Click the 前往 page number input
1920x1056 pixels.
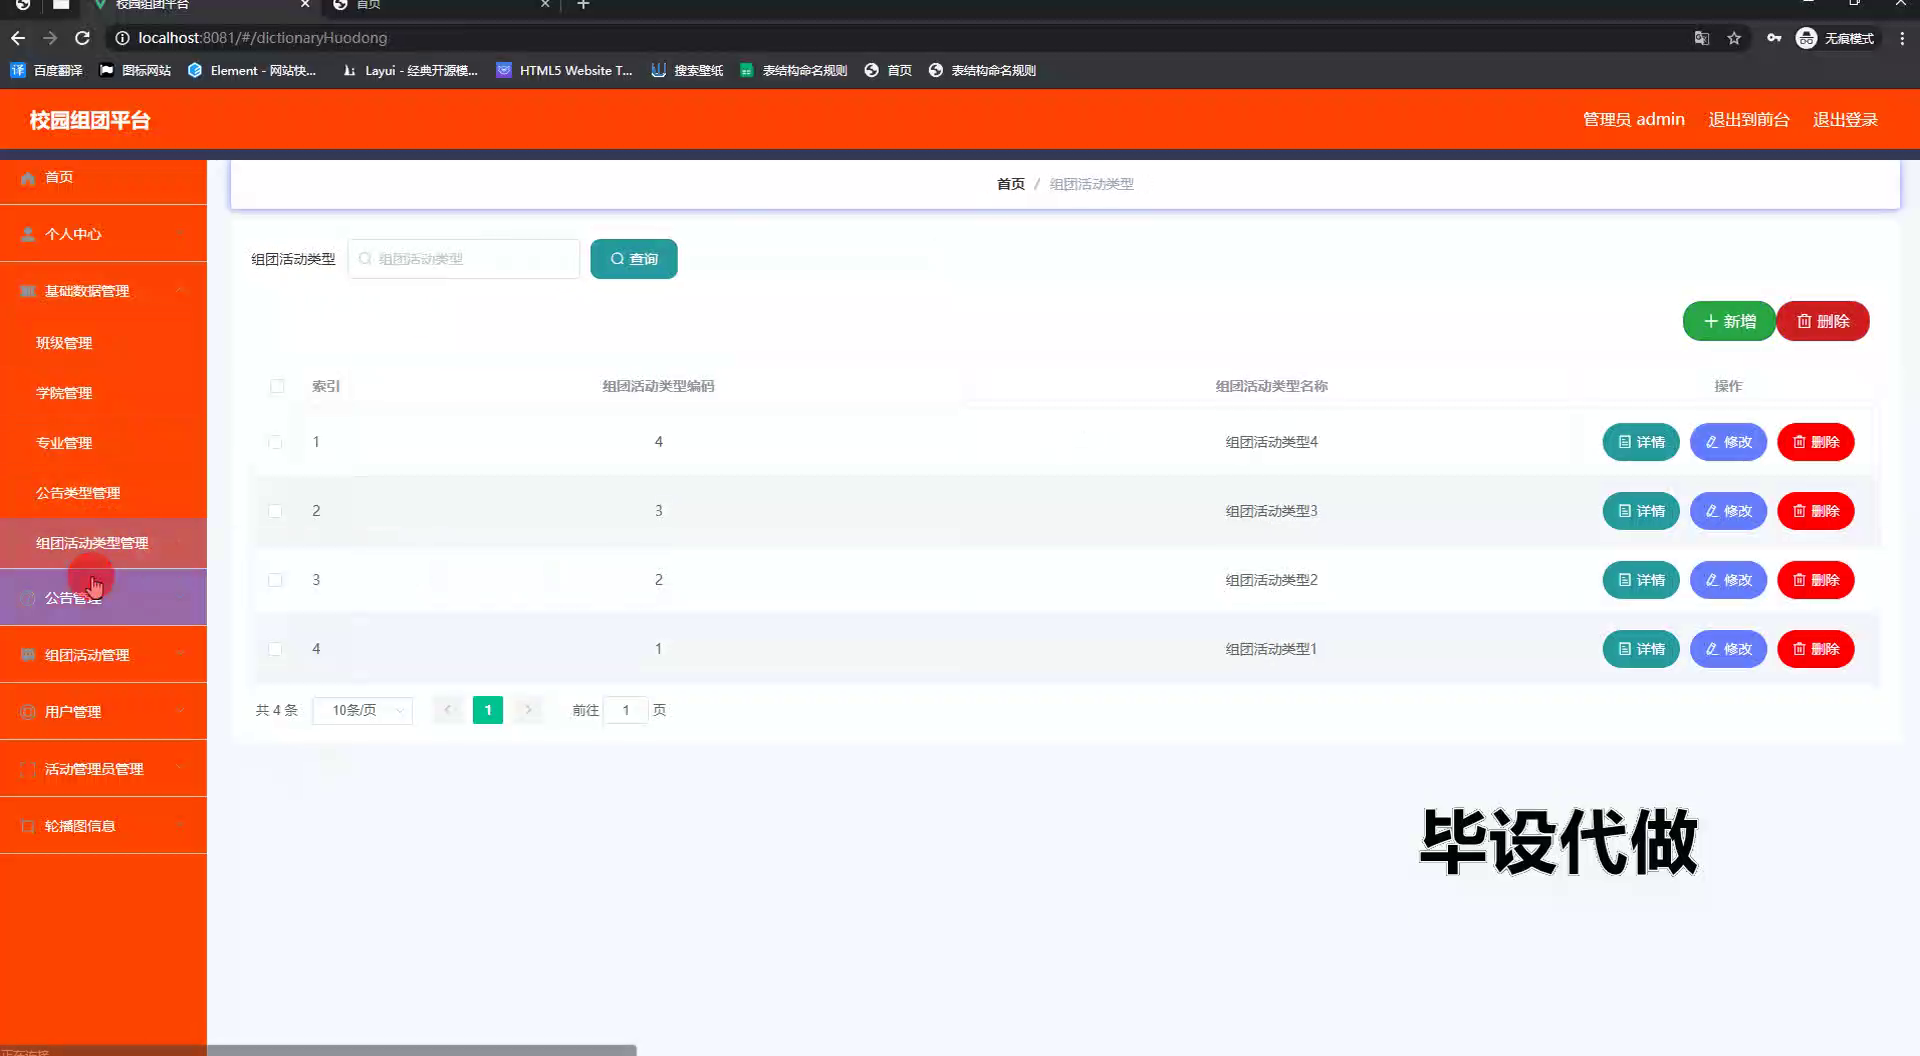point(626,710)
